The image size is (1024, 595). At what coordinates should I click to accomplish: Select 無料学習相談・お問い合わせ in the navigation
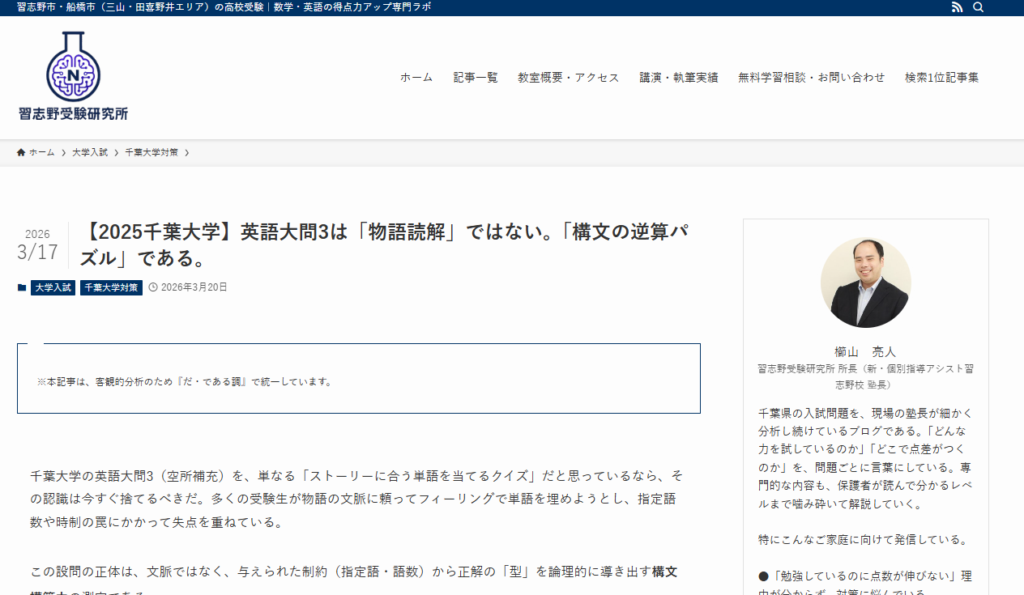(811, 78)
